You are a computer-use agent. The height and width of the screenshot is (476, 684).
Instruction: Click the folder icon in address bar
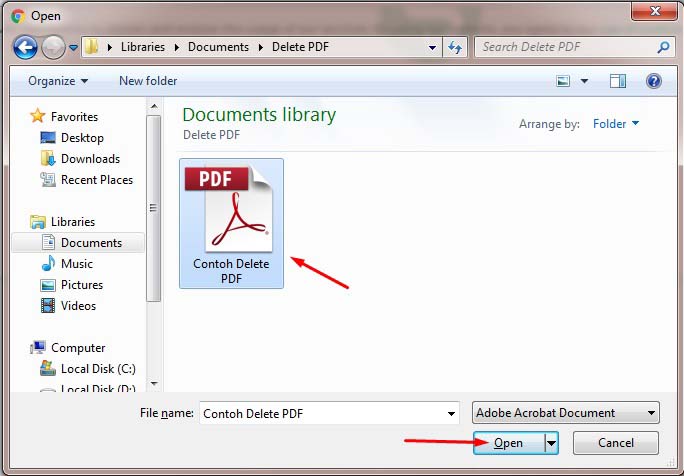[91, 47]
